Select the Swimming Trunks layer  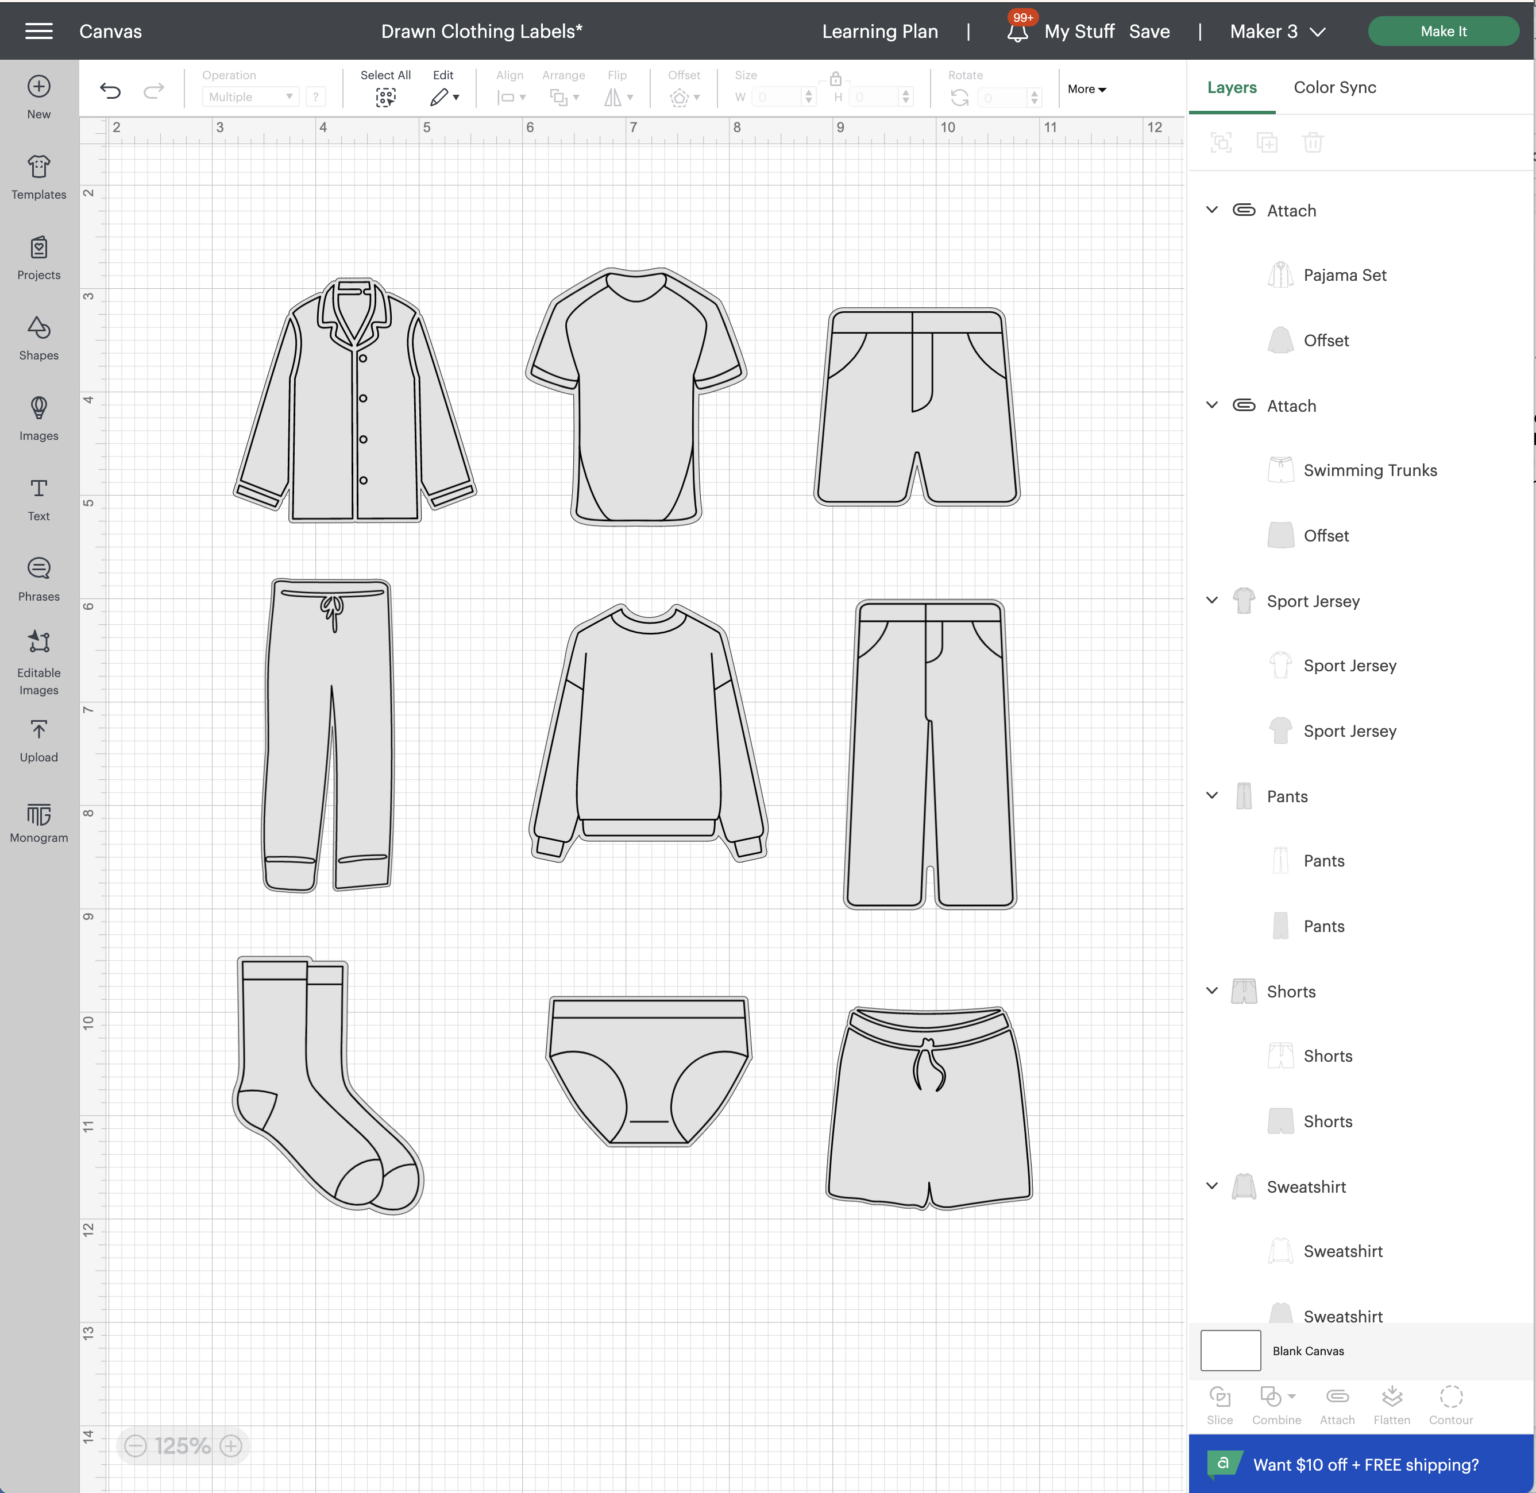tap(1369, 470)
